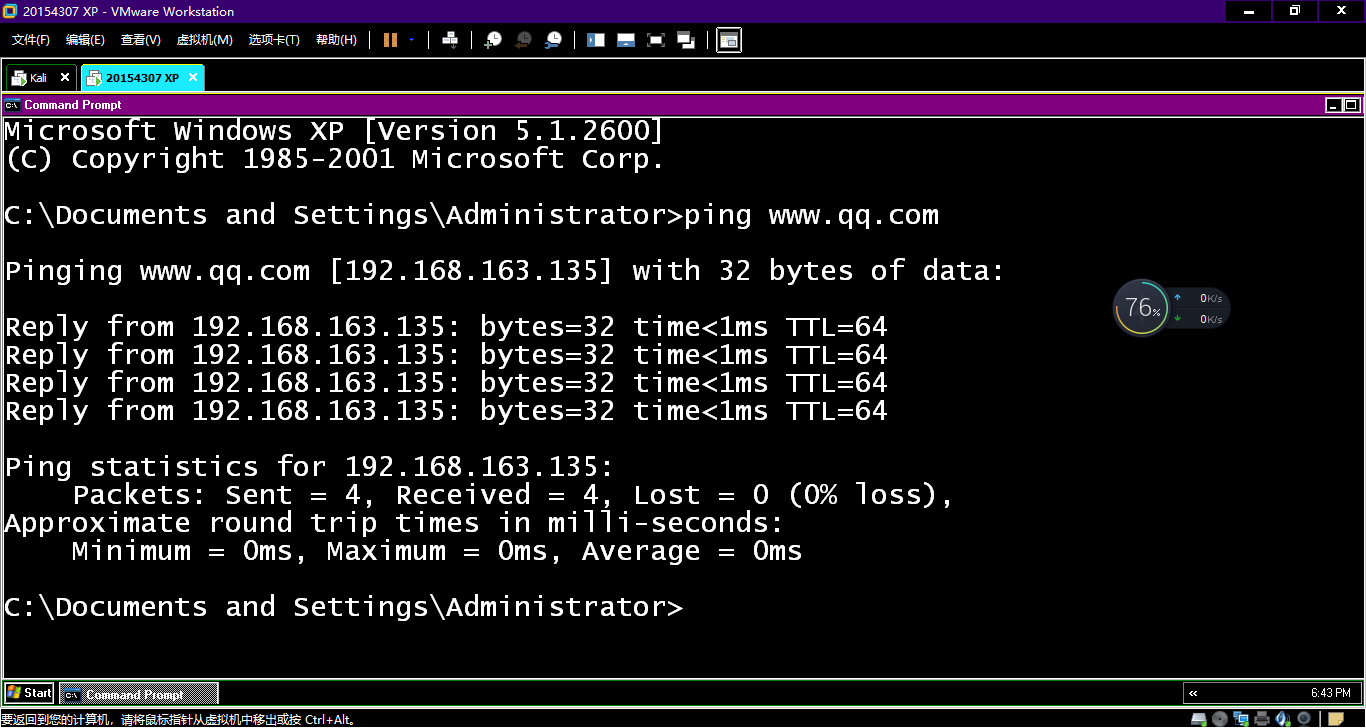Click the Send Ctrl+Alt+Del toolbar icon

coord(450,40)
